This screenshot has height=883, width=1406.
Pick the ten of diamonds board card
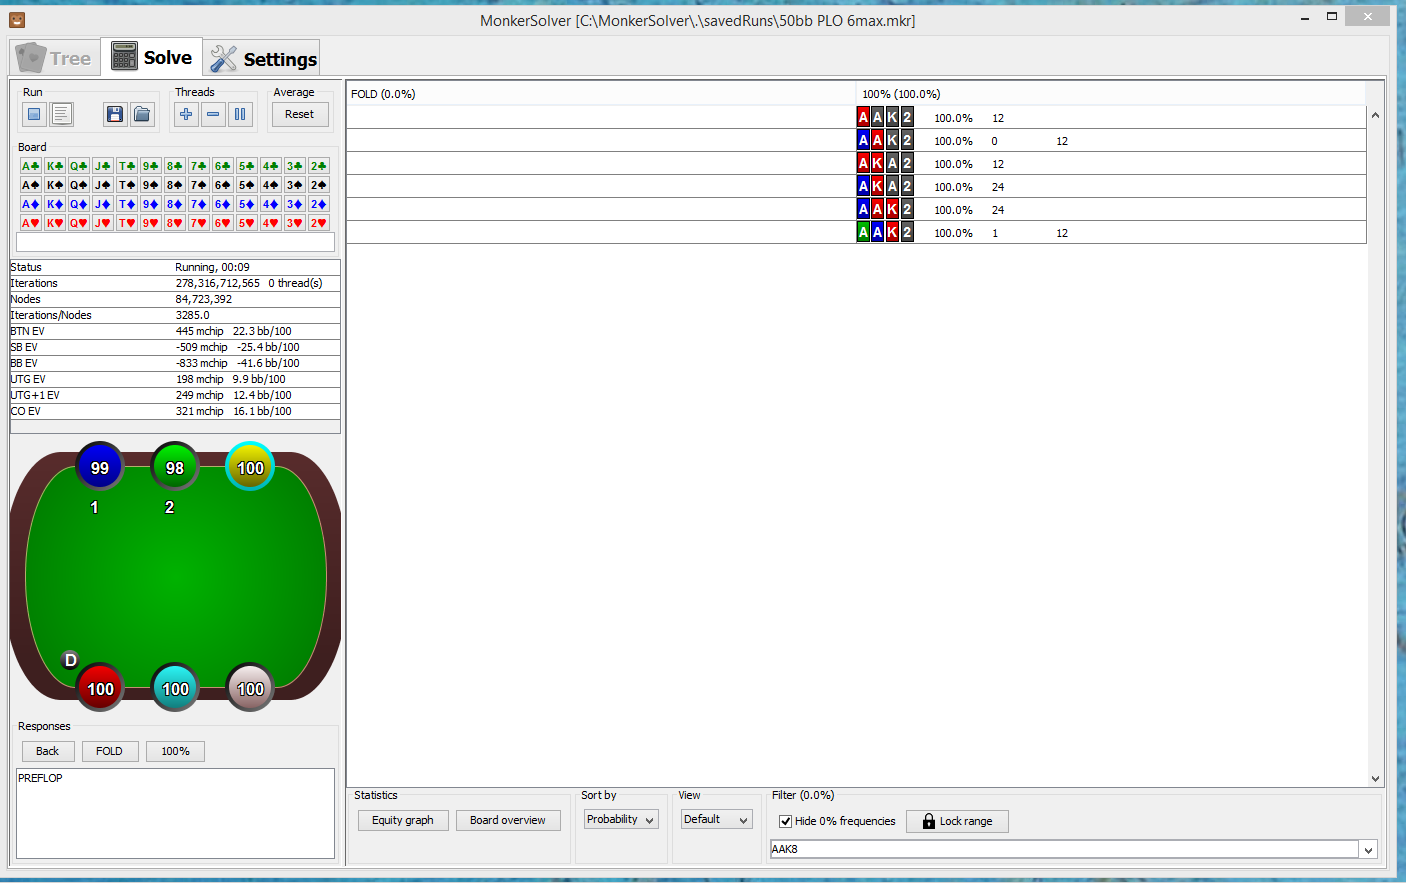click(127, 204)
